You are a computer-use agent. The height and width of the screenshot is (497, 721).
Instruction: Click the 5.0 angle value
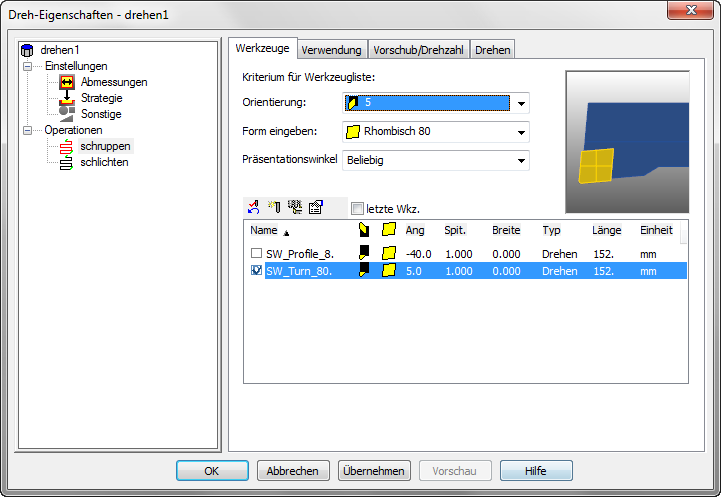tap(413, 271)
